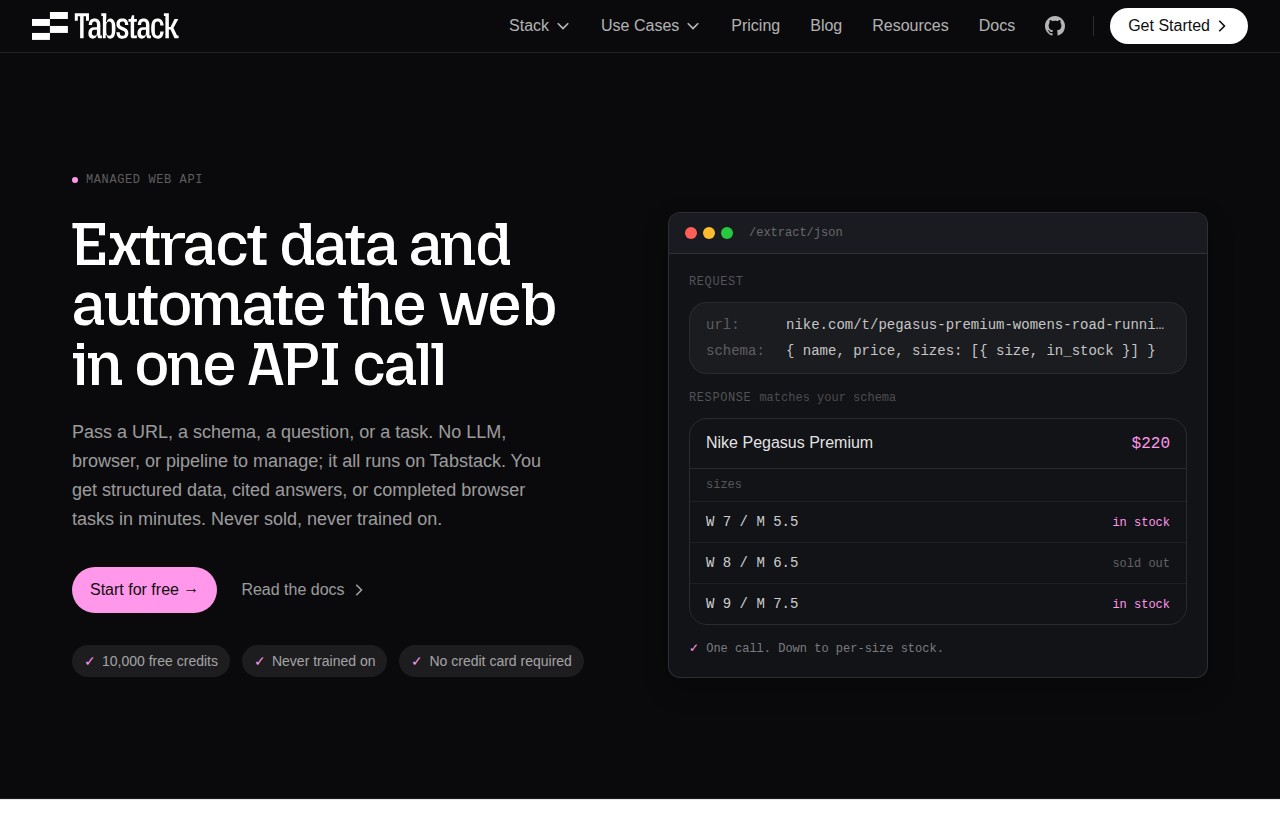This screenshot has height=820, width=1280.
Task: Click the /extract/json path label
Action: (796, 232)
